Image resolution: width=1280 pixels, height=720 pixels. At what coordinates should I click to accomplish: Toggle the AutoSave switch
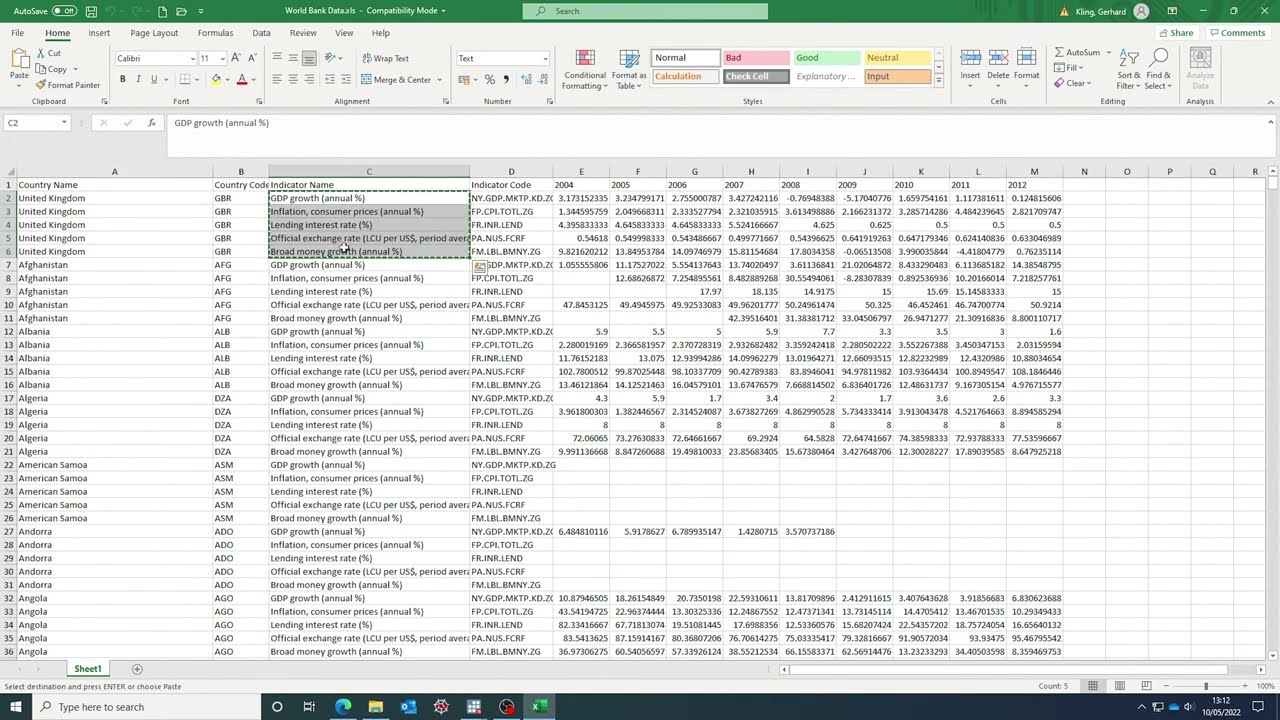click(x=64, y=11)
